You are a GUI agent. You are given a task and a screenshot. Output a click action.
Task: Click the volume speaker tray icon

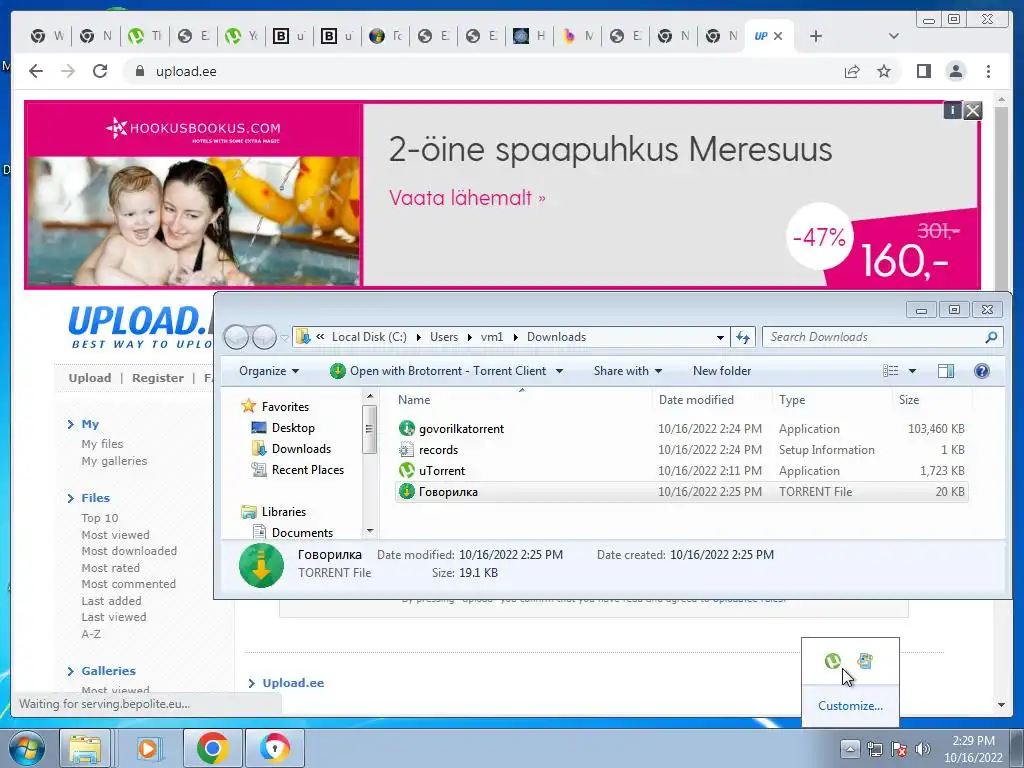coord(922,749)
